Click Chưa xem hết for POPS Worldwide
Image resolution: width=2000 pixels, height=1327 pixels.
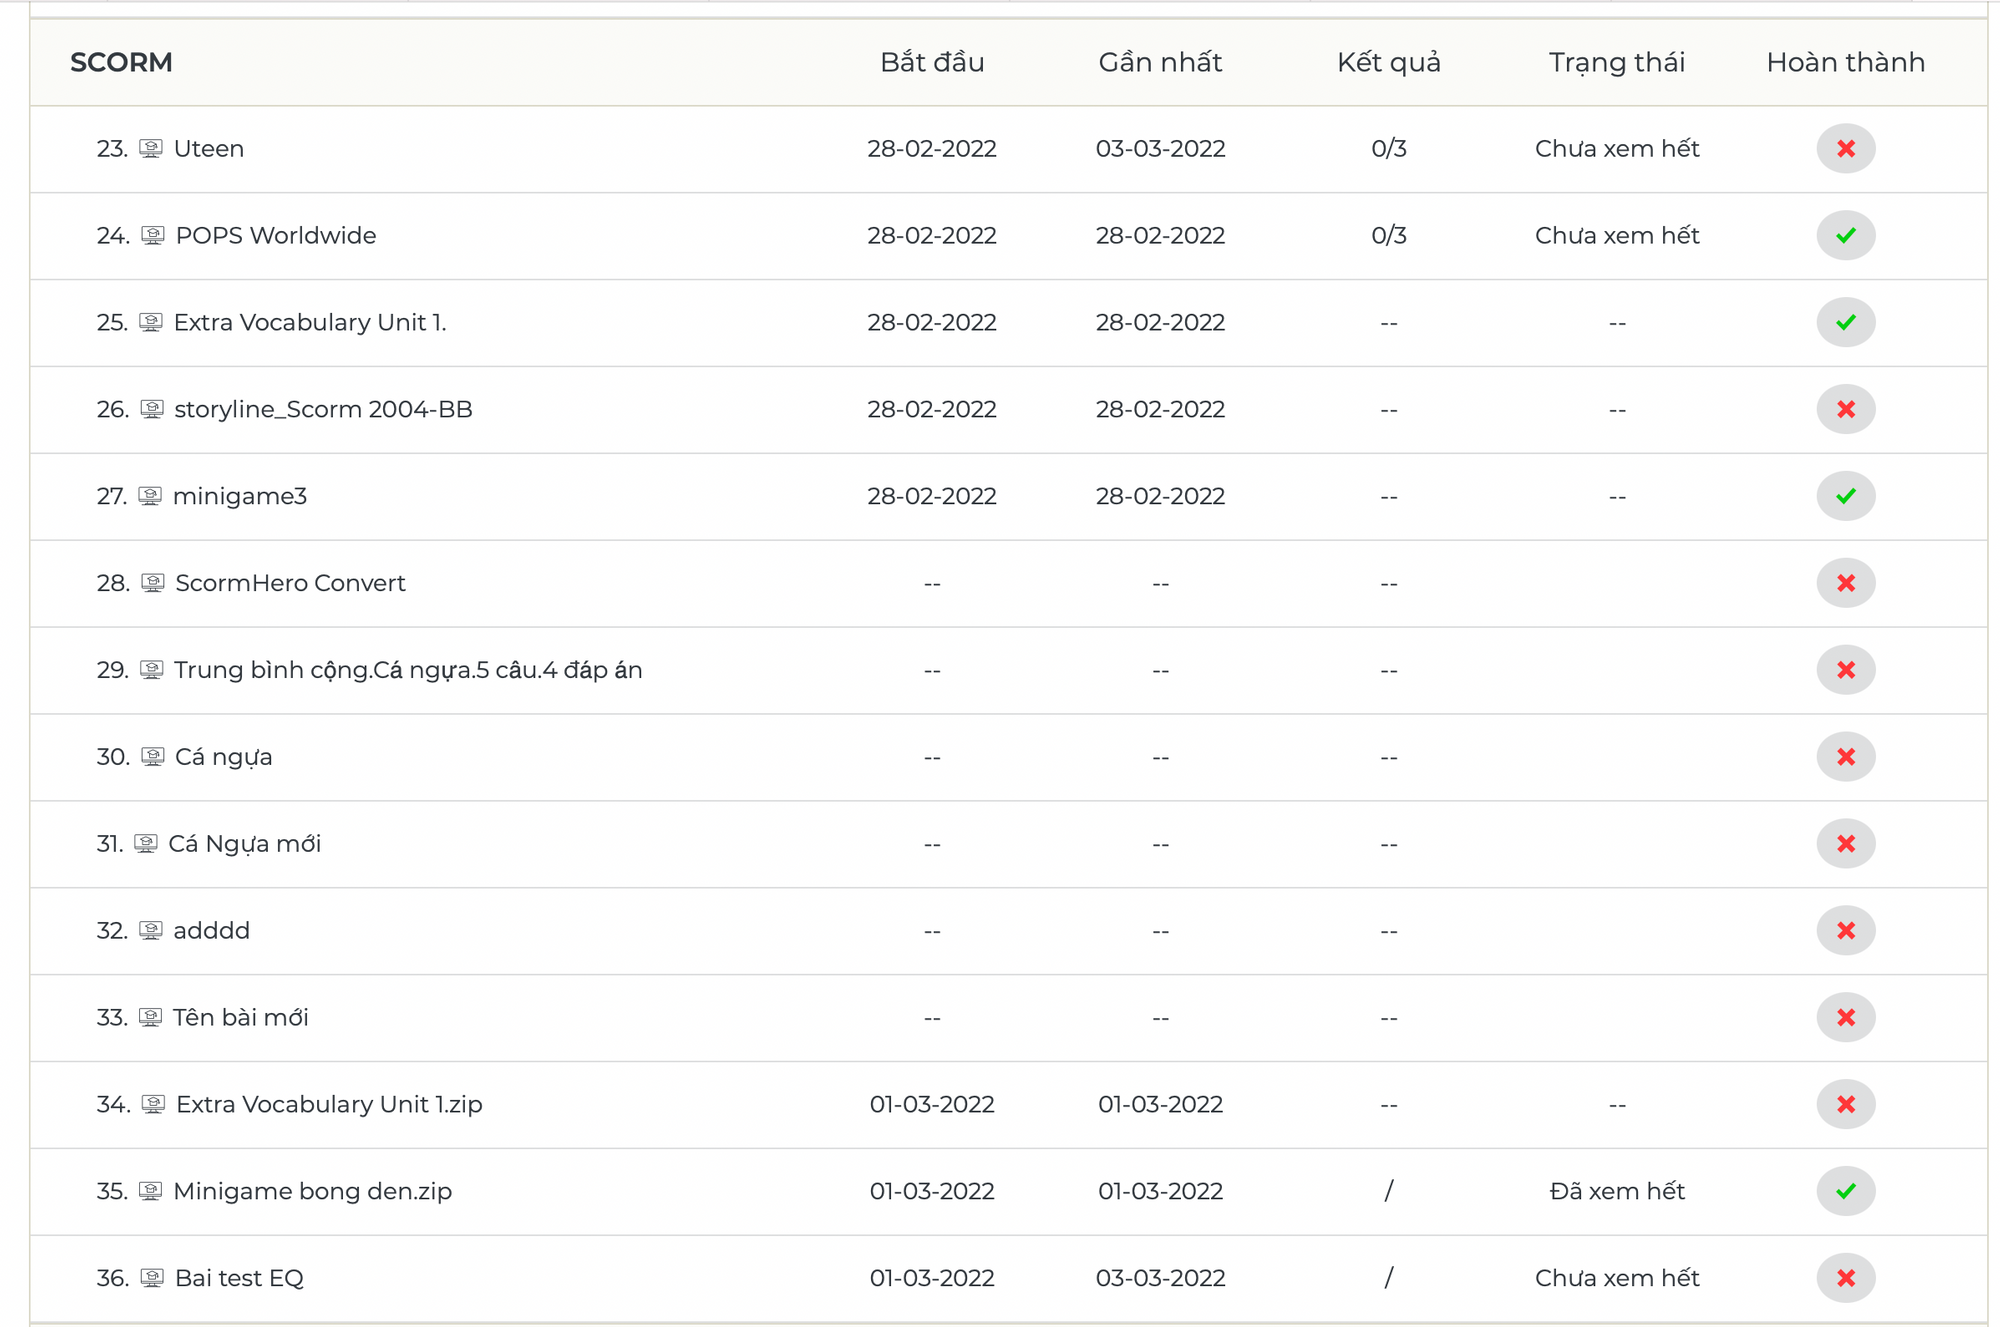pos(1617,236)
